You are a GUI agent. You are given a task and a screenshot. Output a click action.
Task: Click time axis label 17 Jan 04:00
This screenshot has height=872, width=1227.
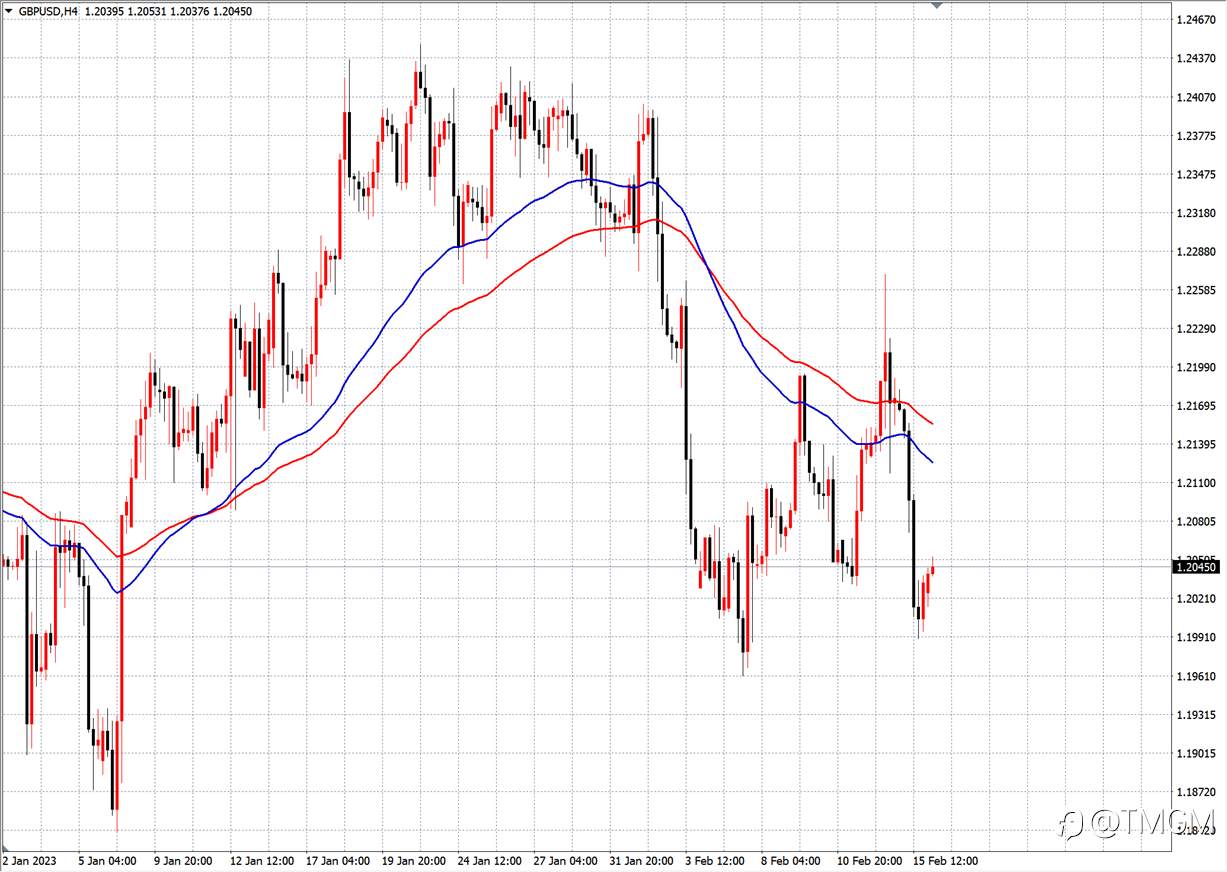339,860
